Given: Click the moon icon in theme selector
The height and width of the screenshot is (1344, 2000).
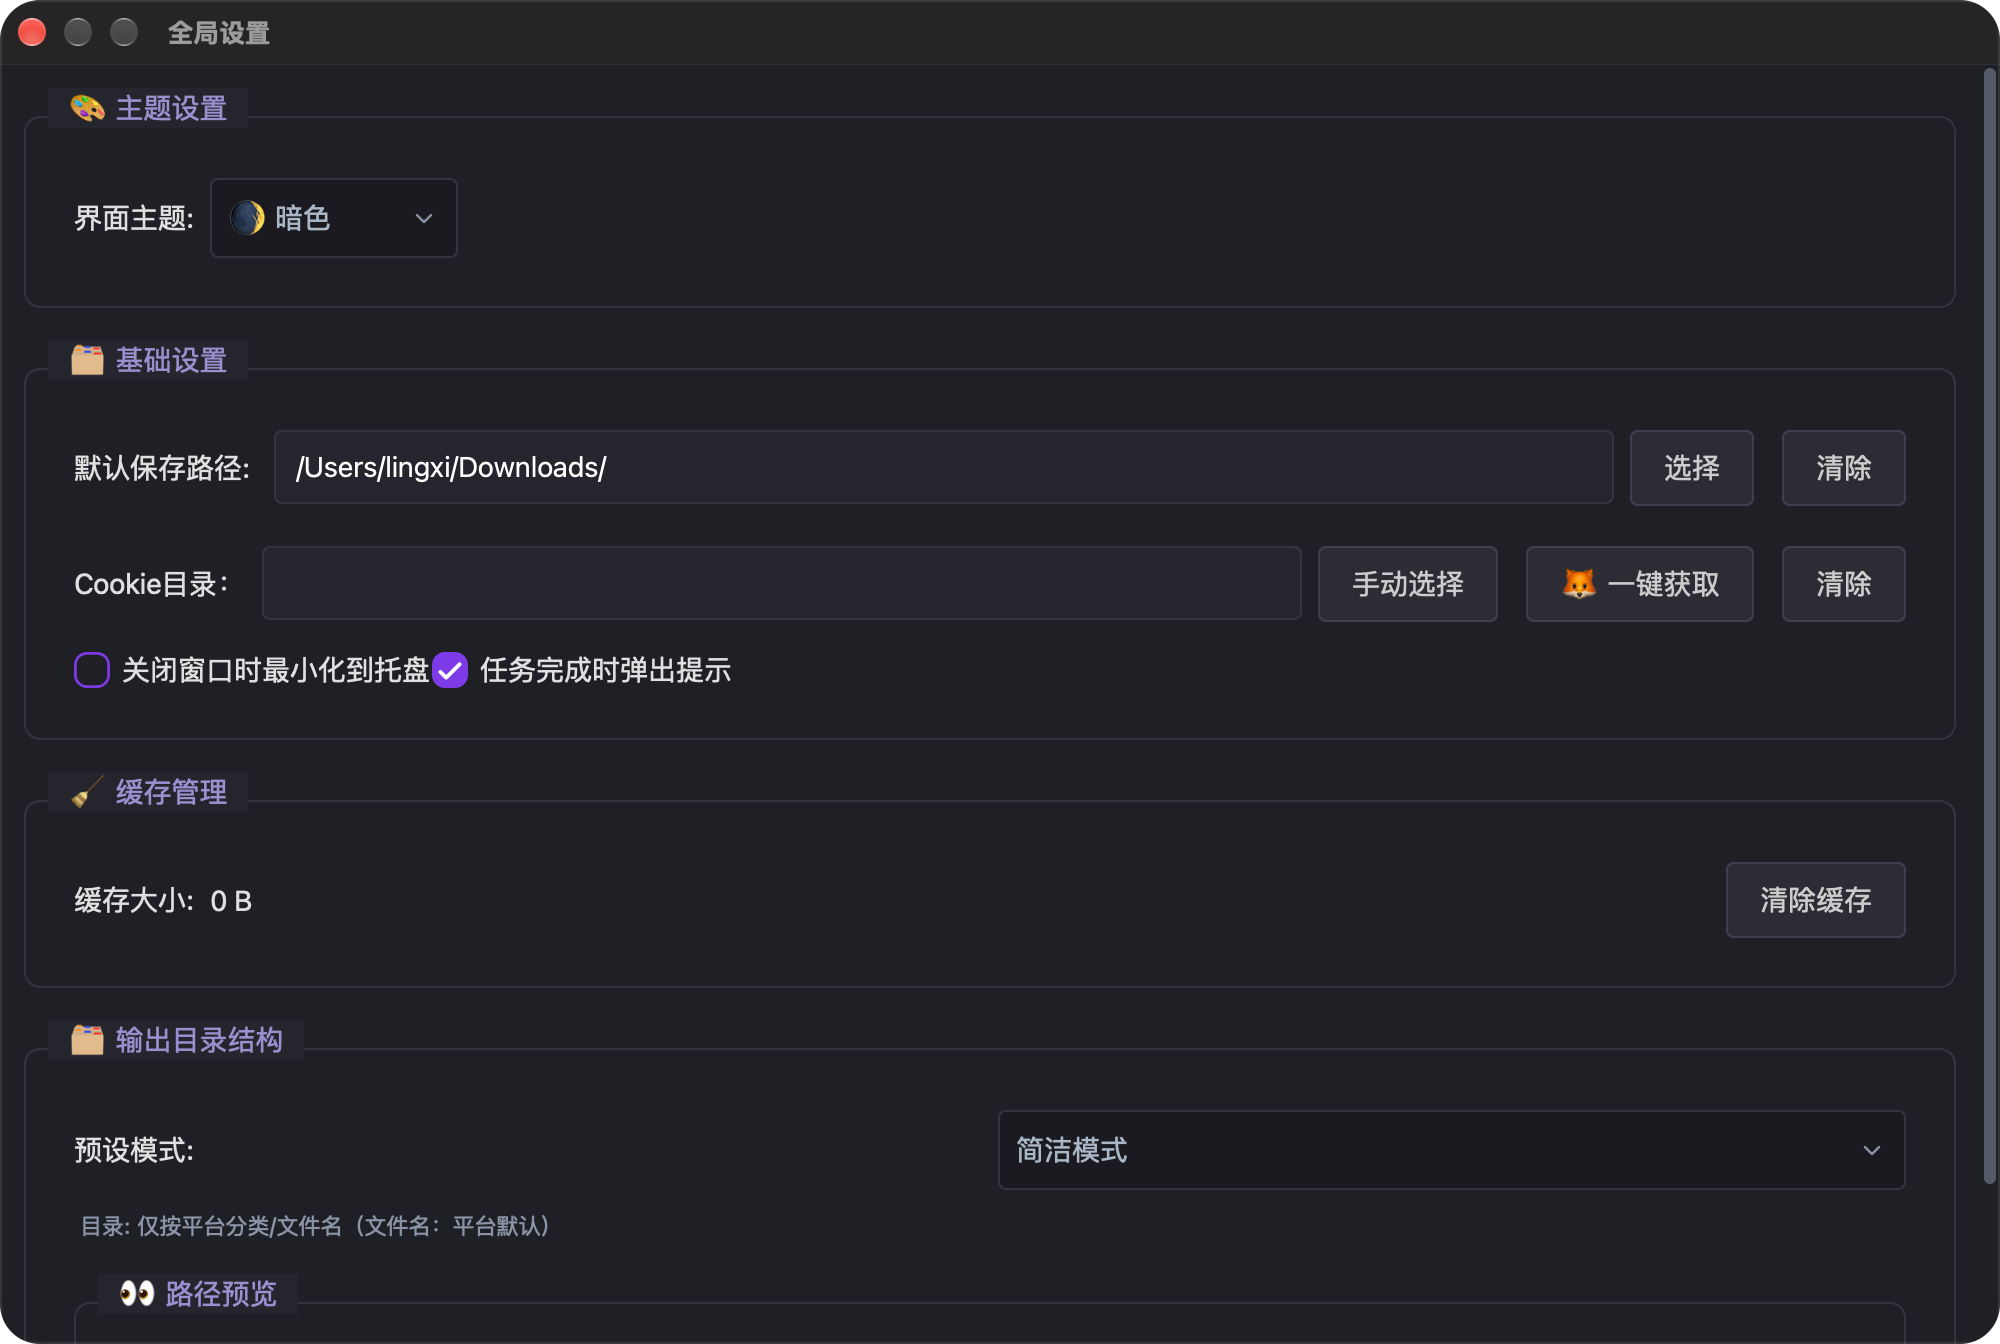Looking at the screenshot, I should [x=247, y=218].
